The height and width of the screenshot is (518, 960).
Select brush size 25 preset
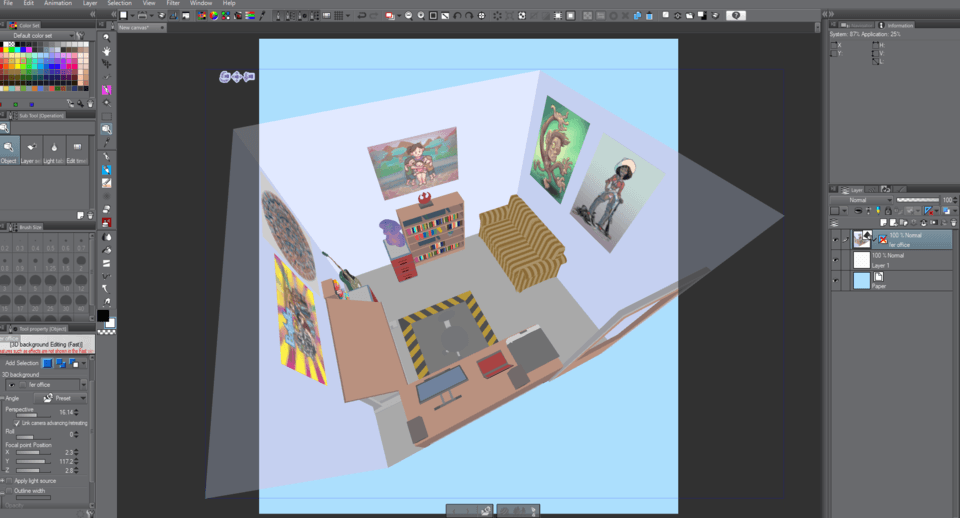tap(50, 301)
